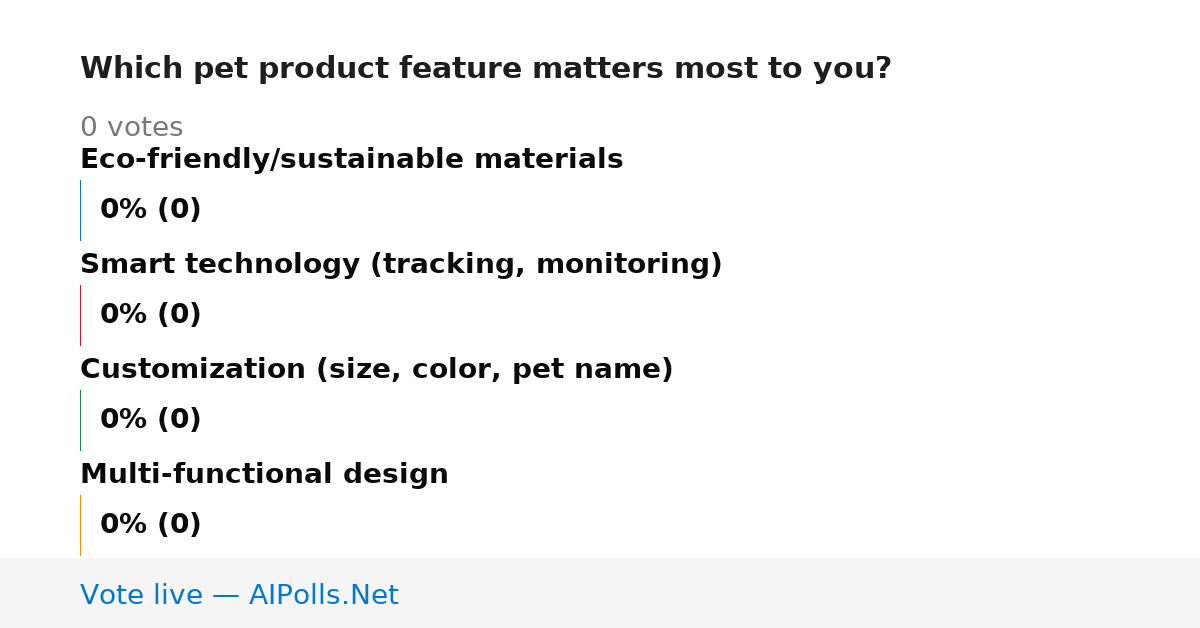Select the Eco-friendly/sustainable materials option
The image size is (1200, 628).
[351, 160]
